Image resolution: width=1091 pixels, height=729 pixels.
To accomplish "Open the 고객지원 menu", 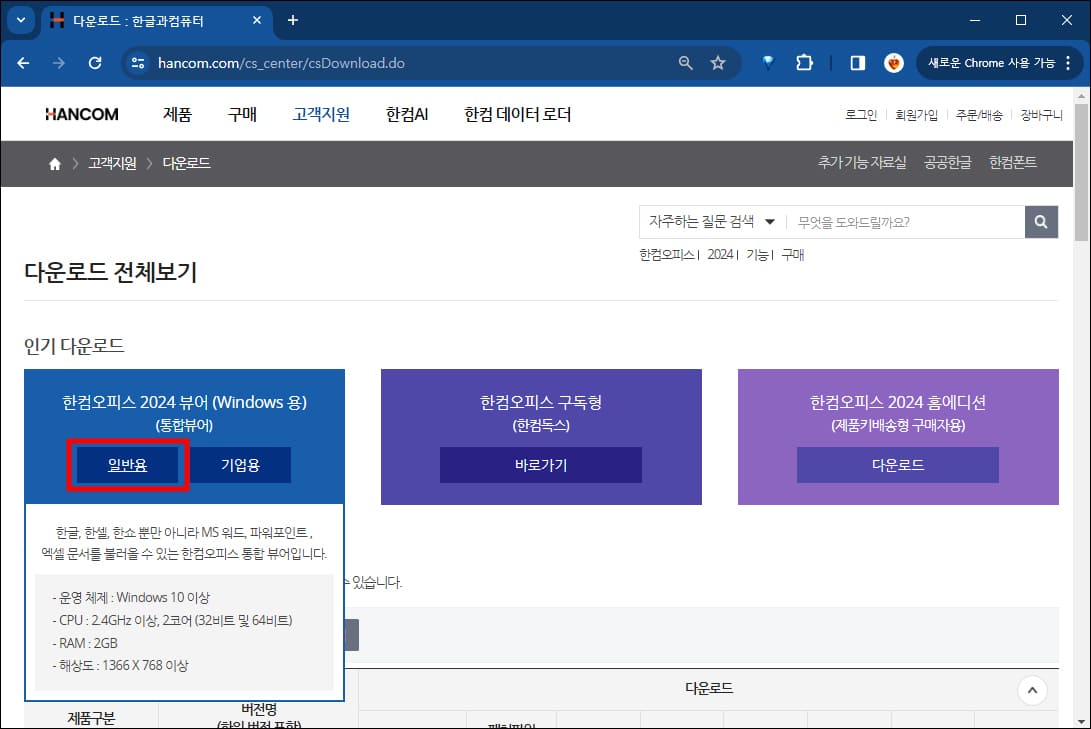I will click(x=320, y=114).
